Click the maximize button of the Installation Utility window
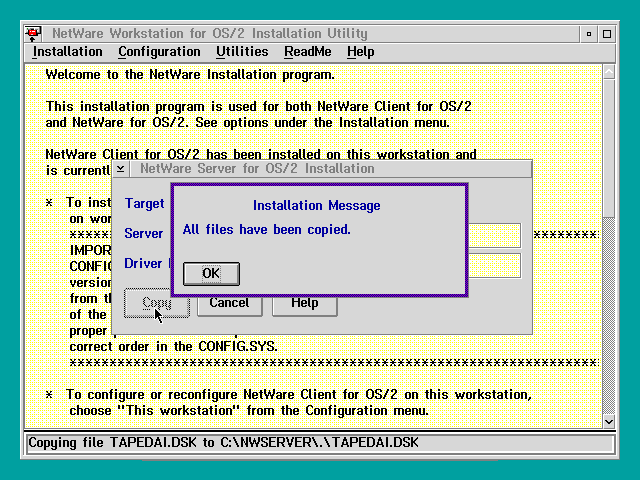The height and width of the screenshot is (480, 640). click(x=607, y=34)
